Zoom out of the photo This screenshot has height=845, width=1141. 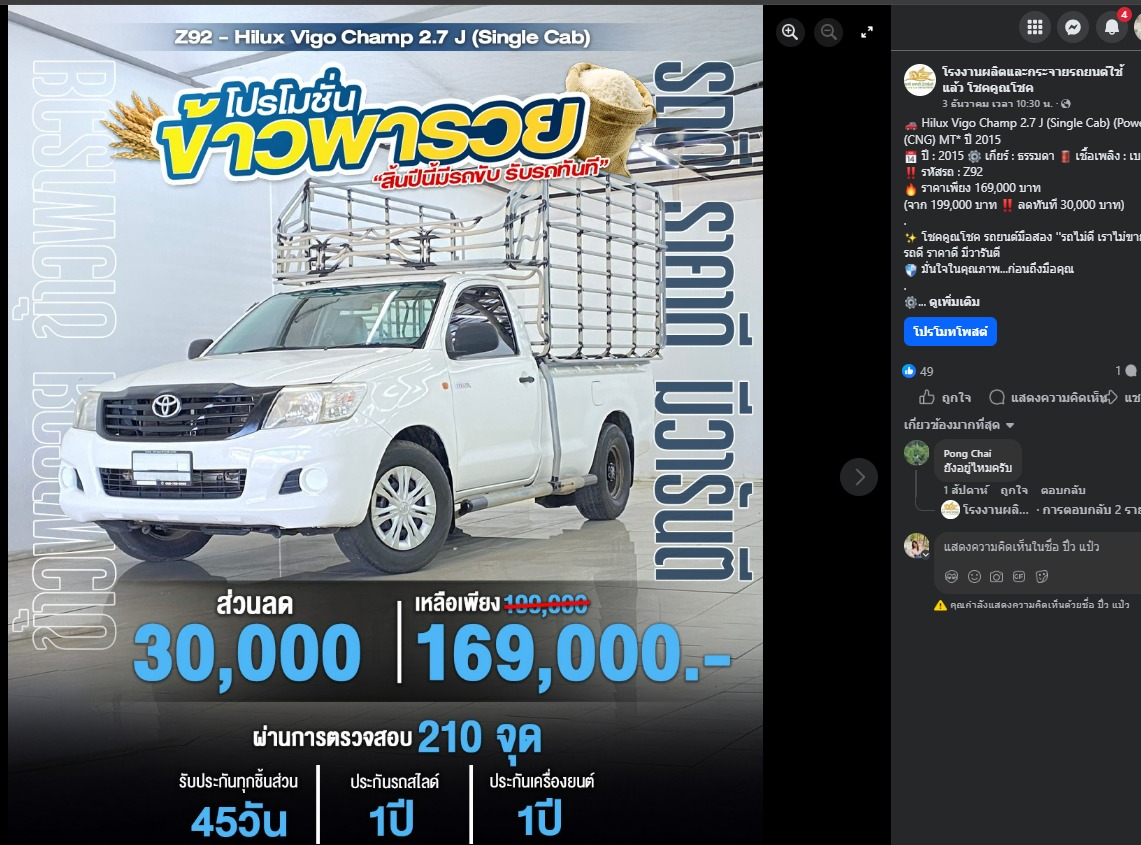[828, 31]
